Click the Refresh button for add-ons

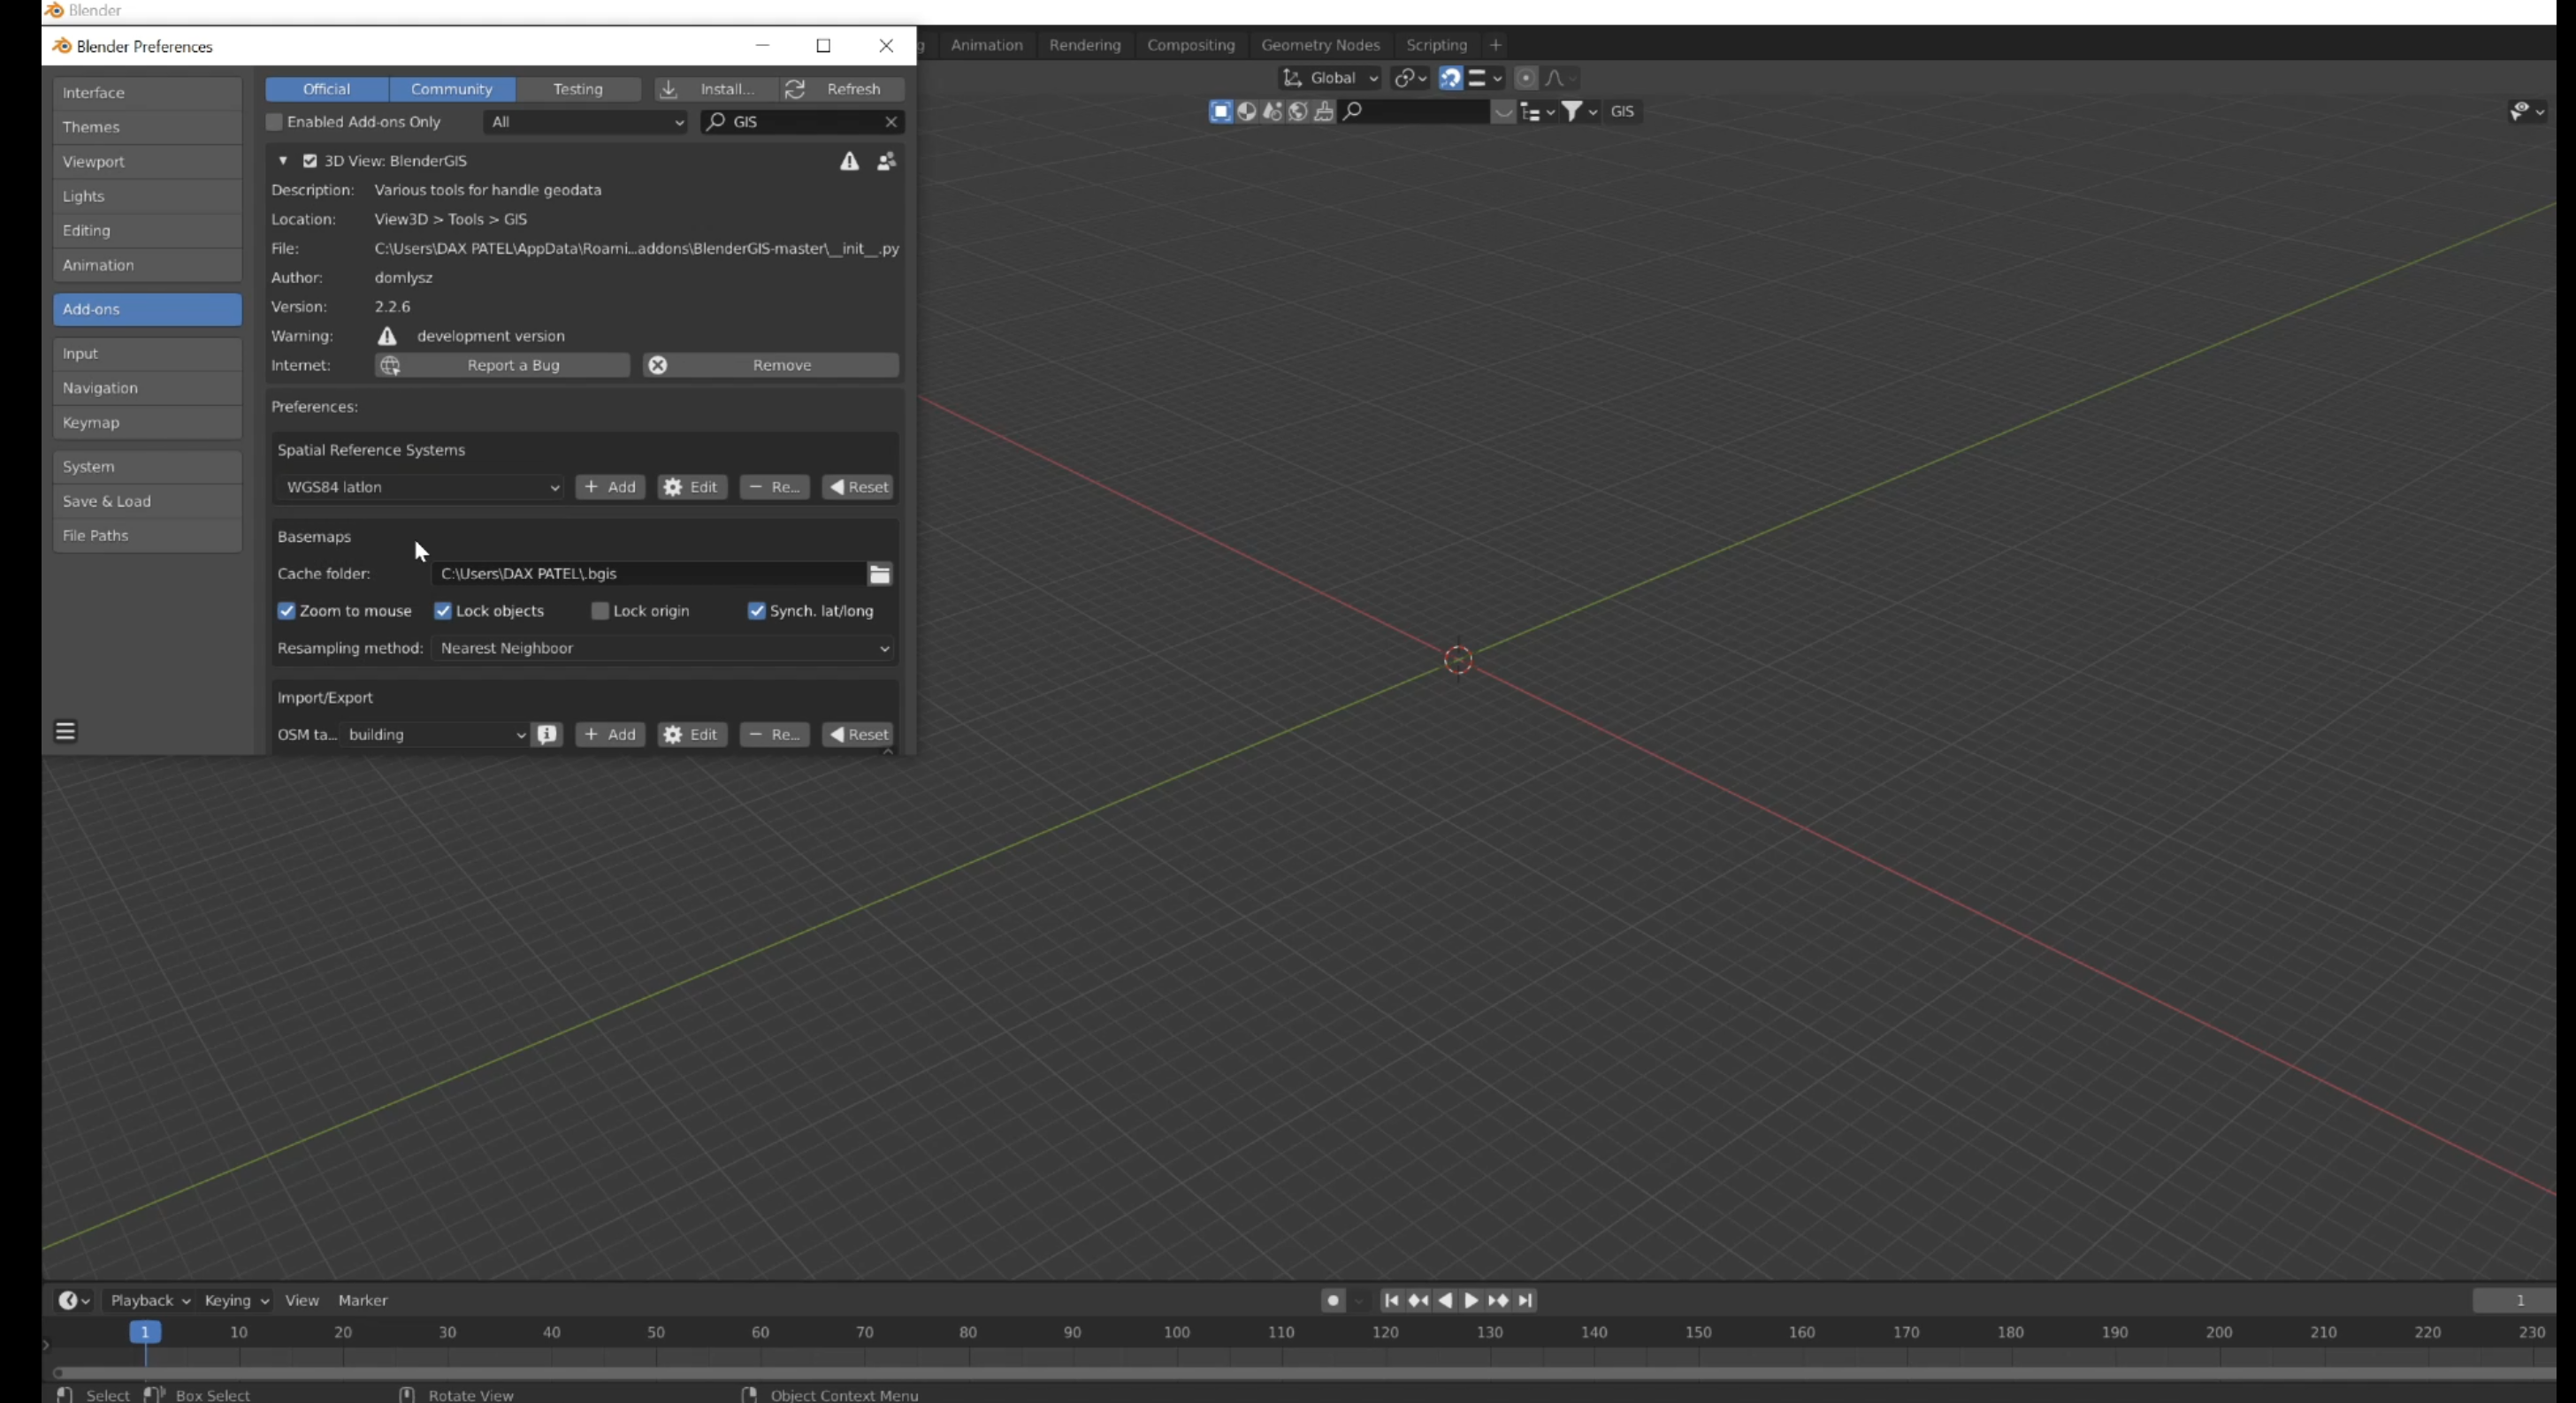pos(840,89)
